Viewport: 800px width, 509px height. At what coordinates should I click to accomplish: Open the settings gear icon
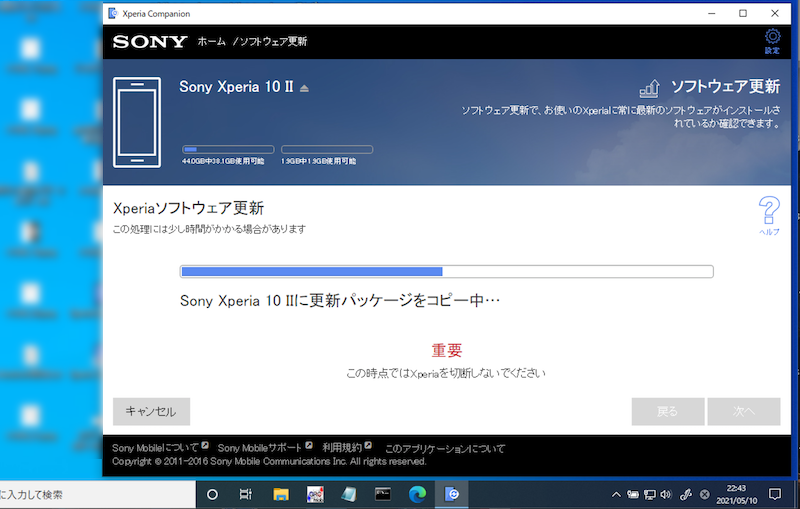[772, 38]
